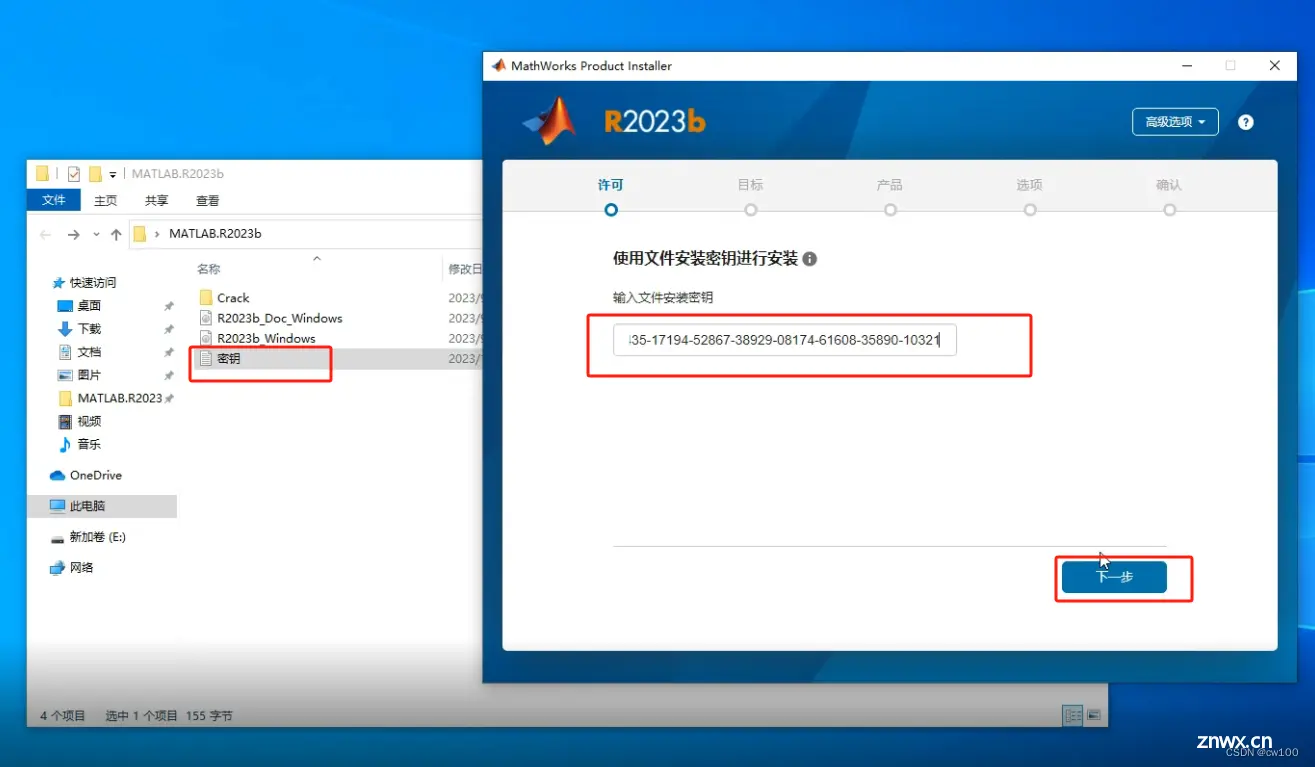This screenshot has height=767, width=1315.
Task: Switch to the 主页 ribbon tab
Action: [105, 201]
